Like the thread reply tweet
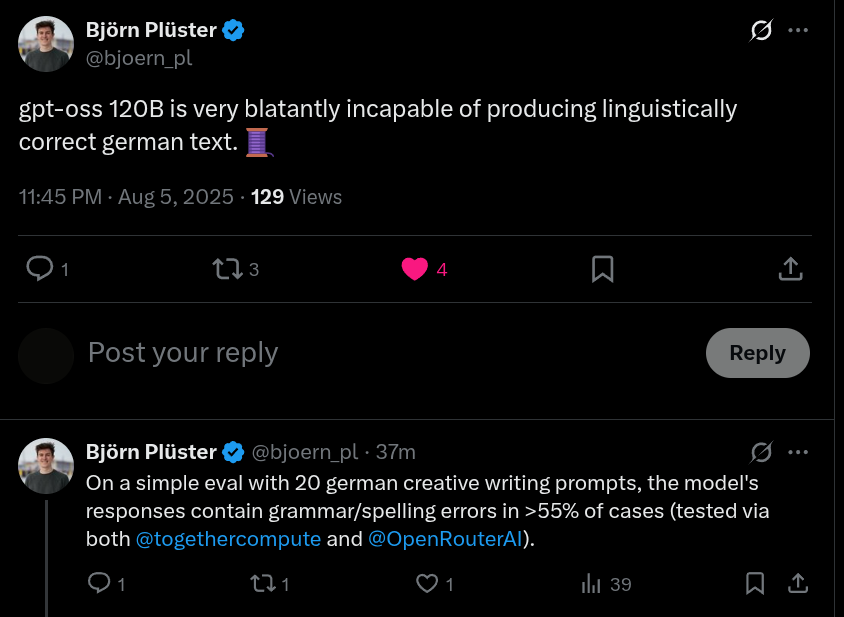The height and width of the screenshot is (617, 844). tap(427, 583)
